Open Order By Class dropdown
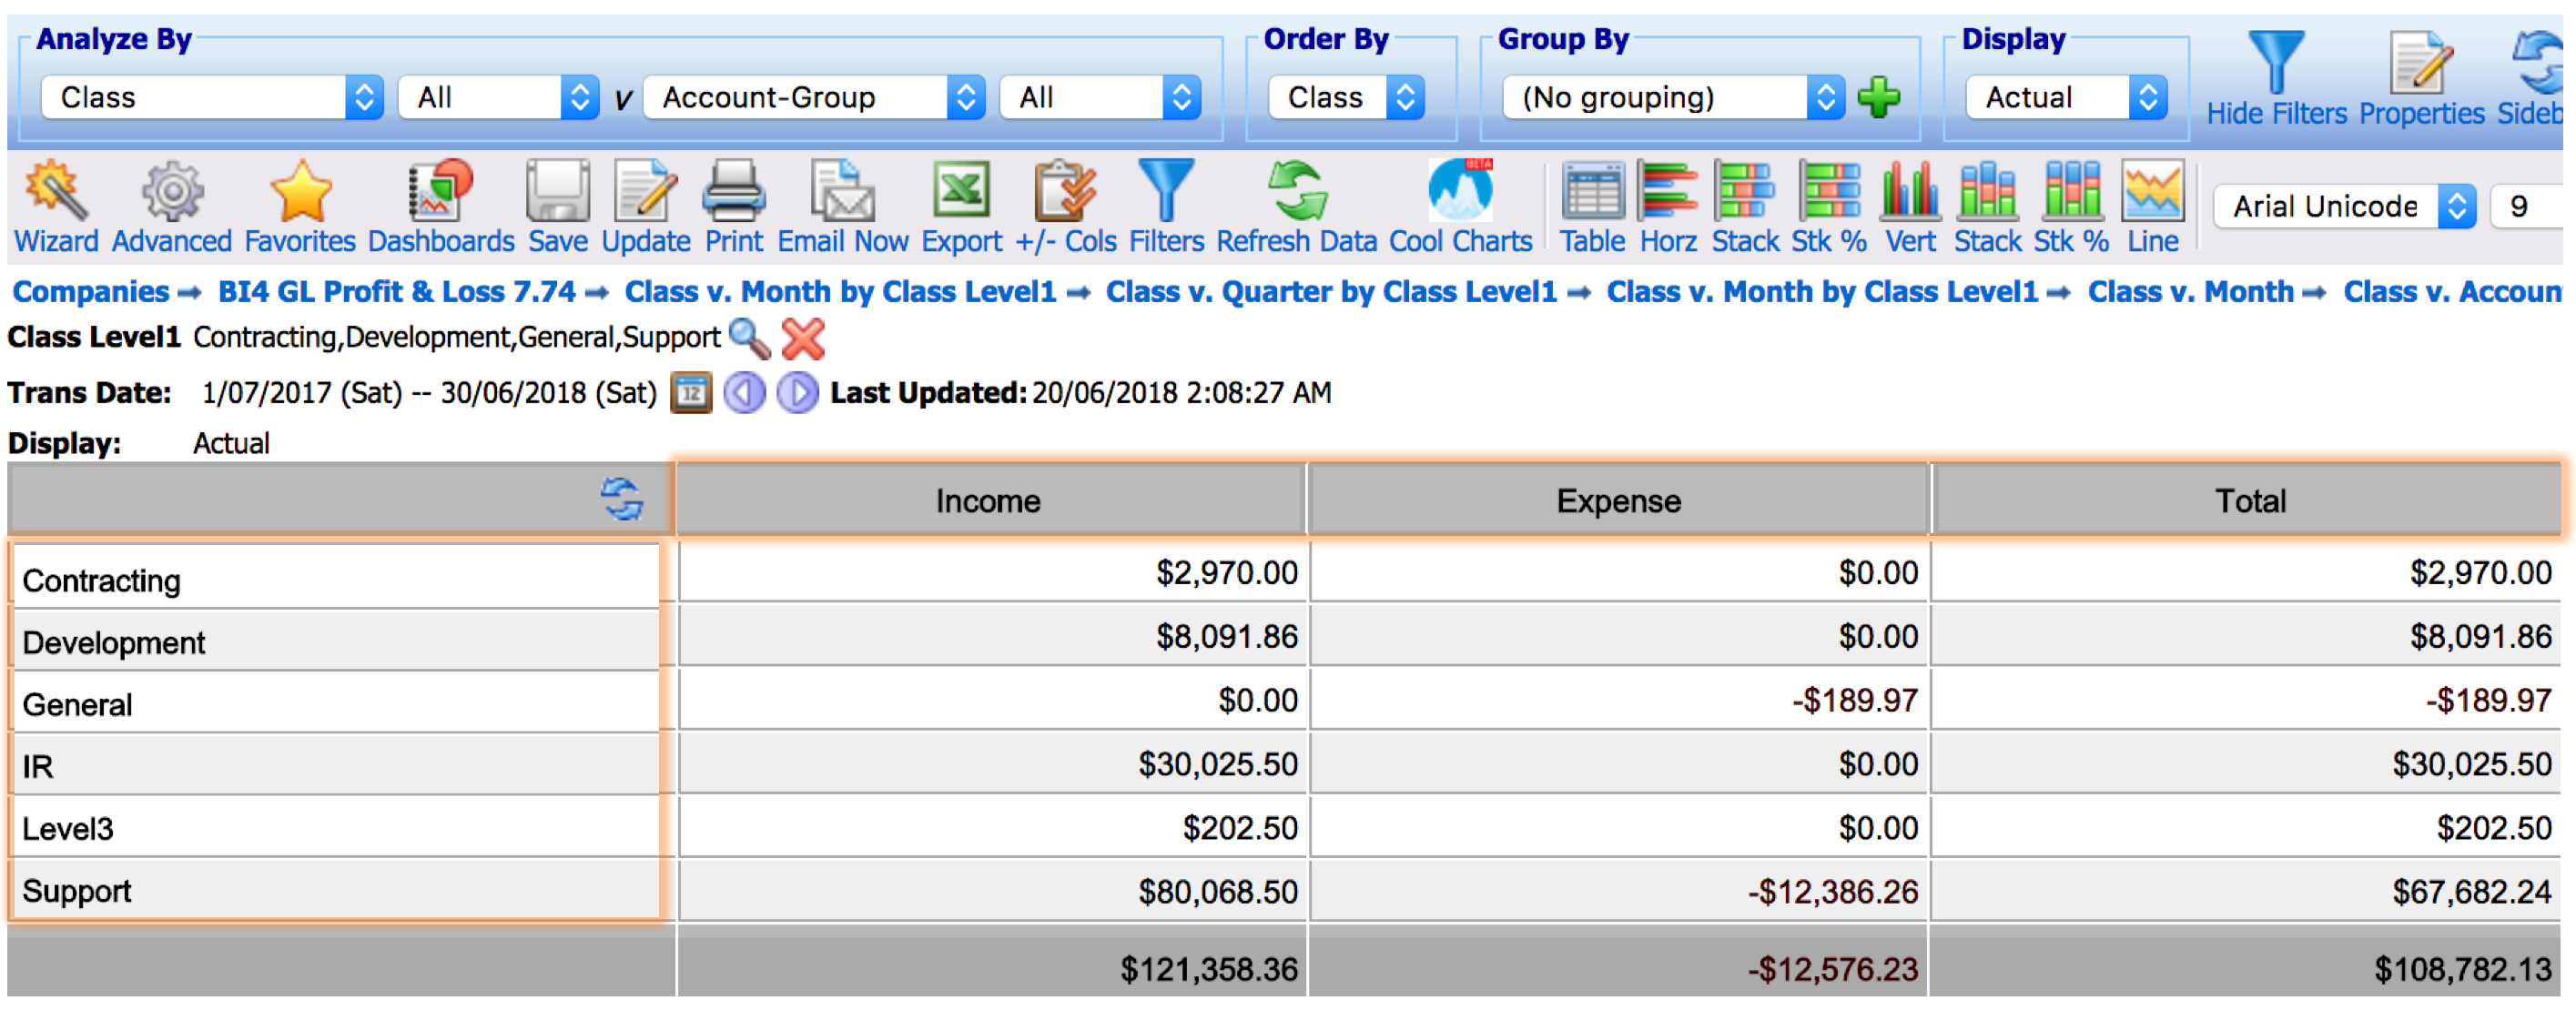Screen dimensions: 2576x1010 point(1346,97)
